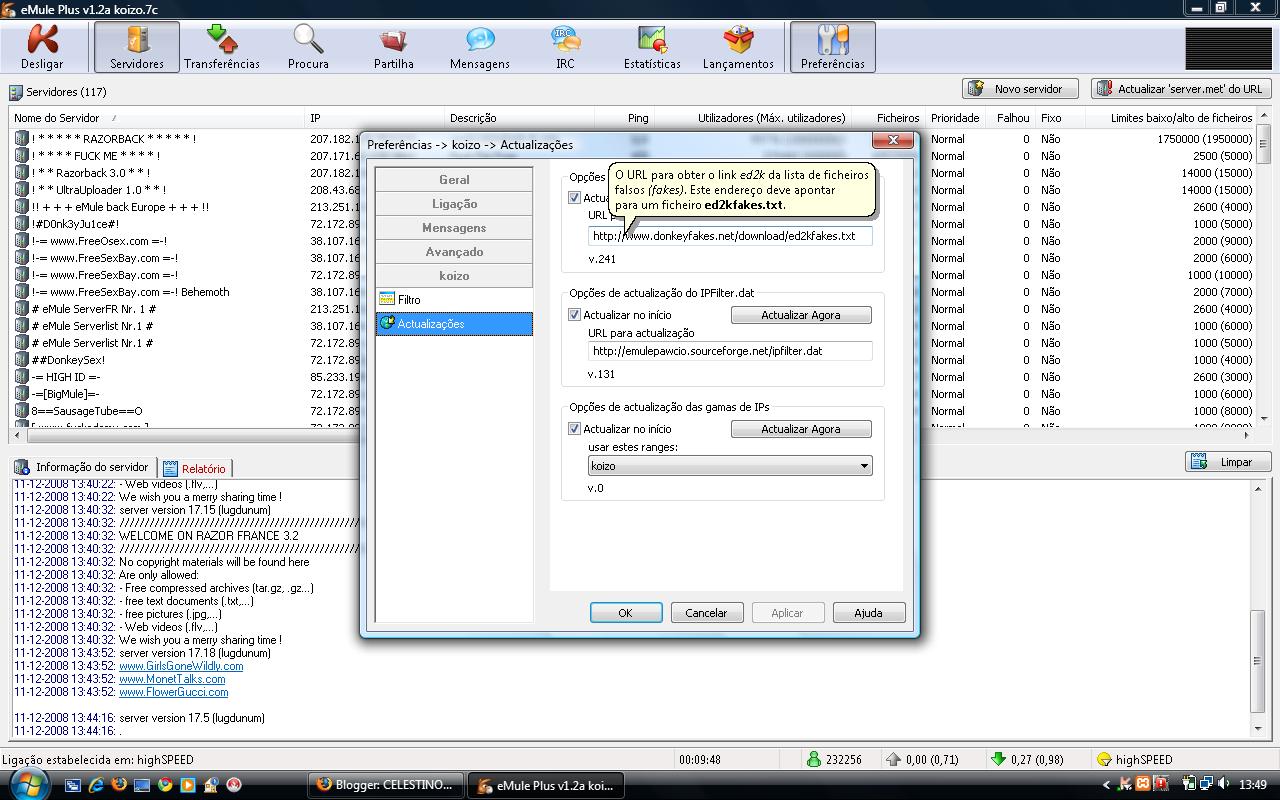Click the highSPEED connection icon in status bar
The height and width of the screenshot is (800, 1280).
point(1104,760)
